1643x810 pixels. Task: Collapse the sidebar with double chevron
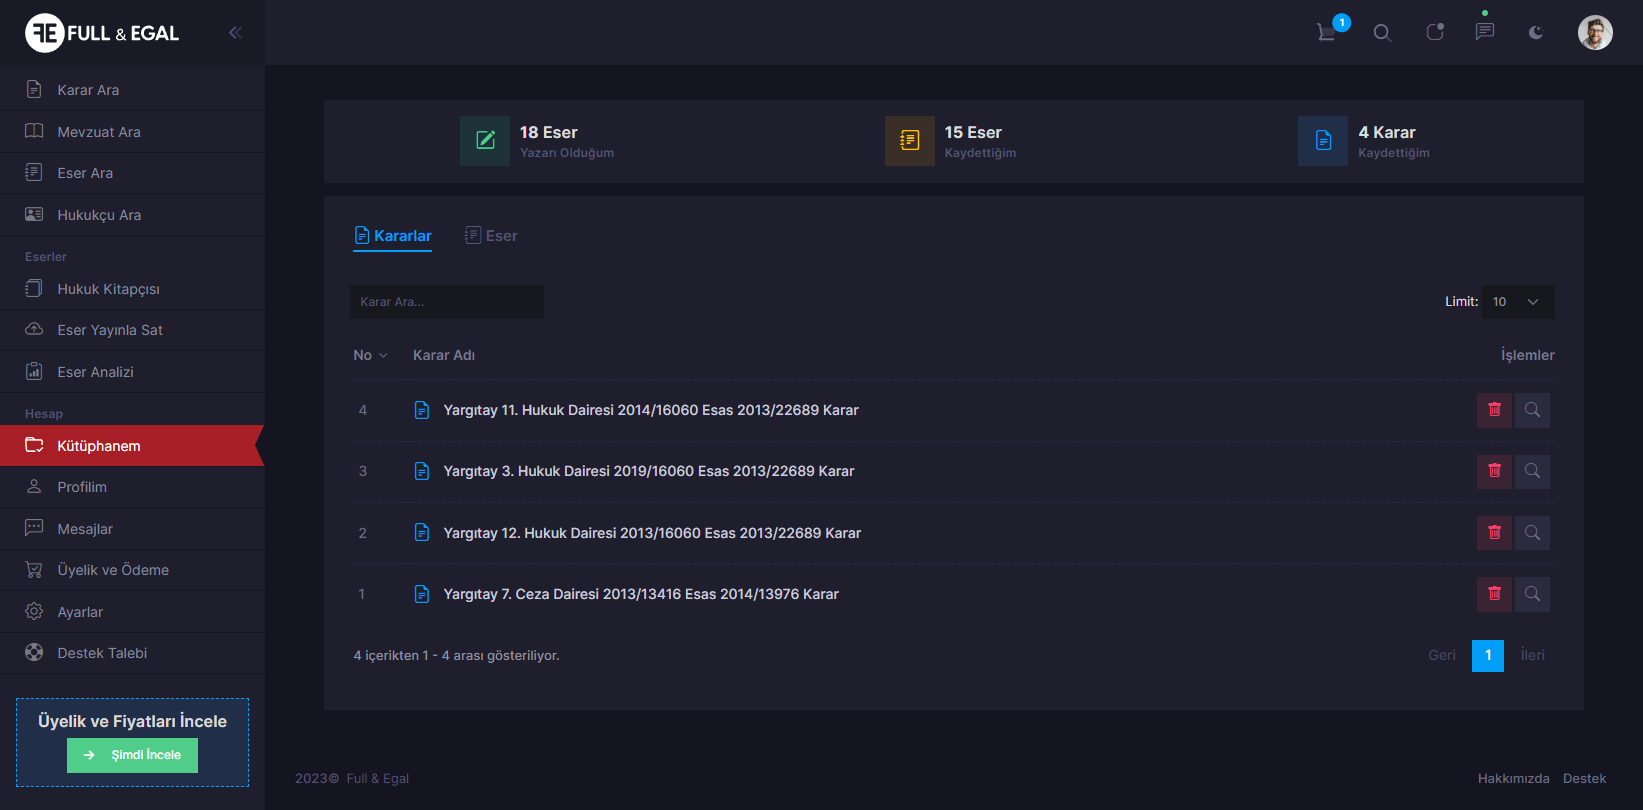click(x=235, y=33)
